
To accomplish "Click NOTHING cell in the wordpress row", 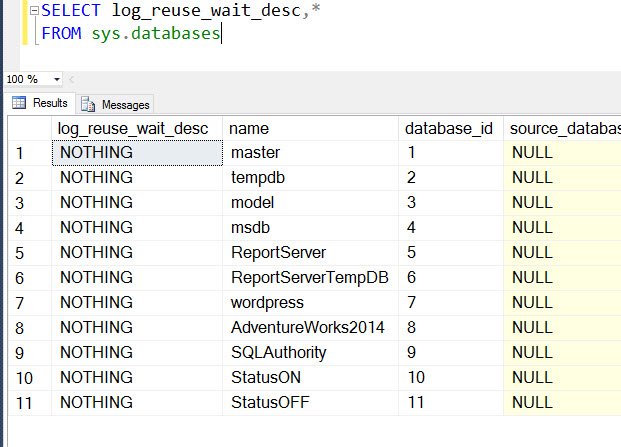I will [x=137, y=302].
